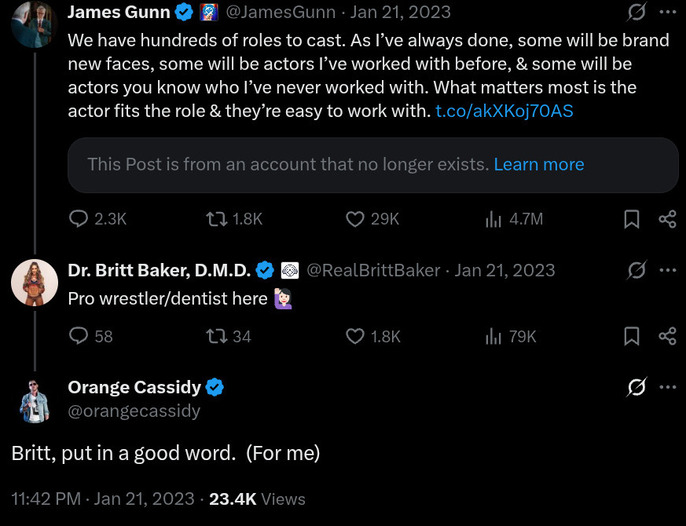This screenshot has height=526, width=686.
Task: Open Grok icon on James Gunn's post
Action: coord(634,13)
